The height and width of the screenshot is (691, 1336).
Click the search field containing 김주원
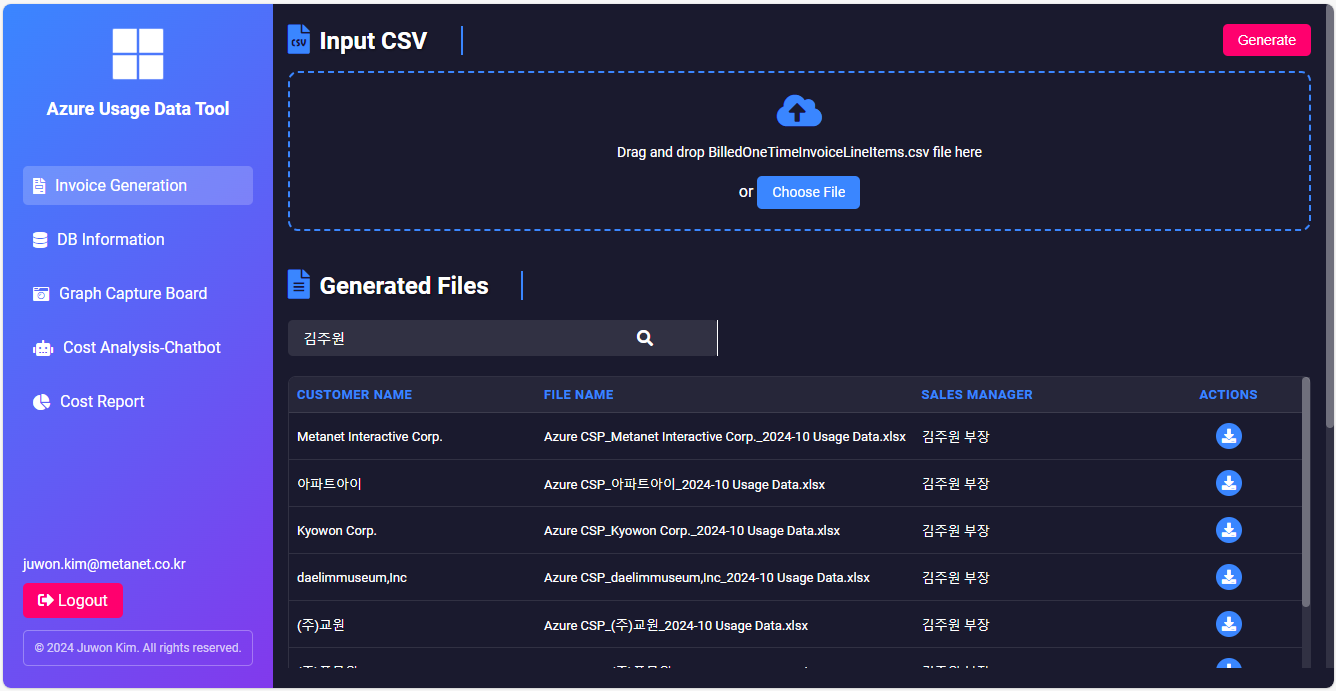(502, 338)
